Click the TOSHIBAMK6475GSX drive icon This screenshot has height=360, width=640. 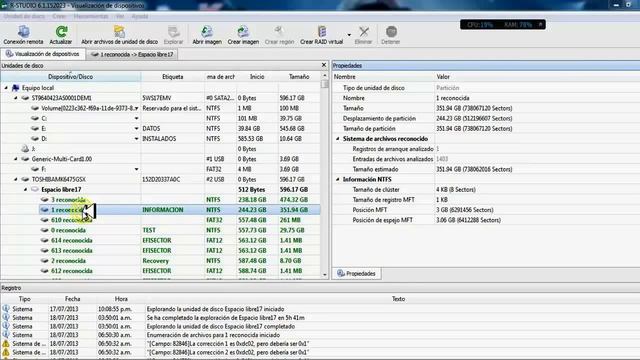(x=25, y=179)
